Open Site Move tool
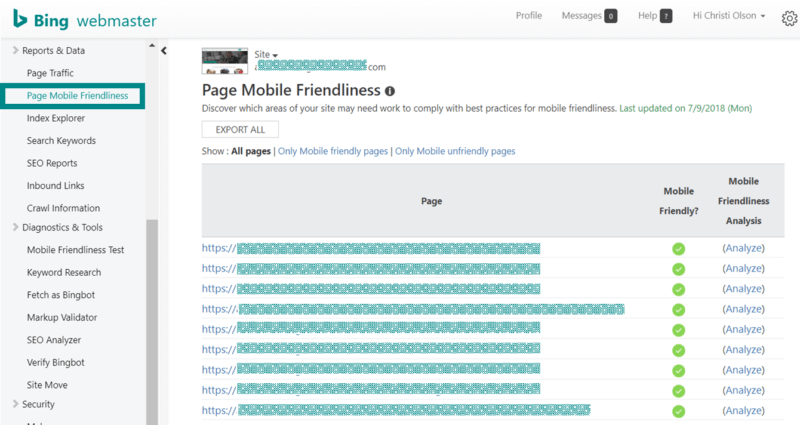Viewport: 800px width, 425px height. pyautogui.click(x=47, y=385)
